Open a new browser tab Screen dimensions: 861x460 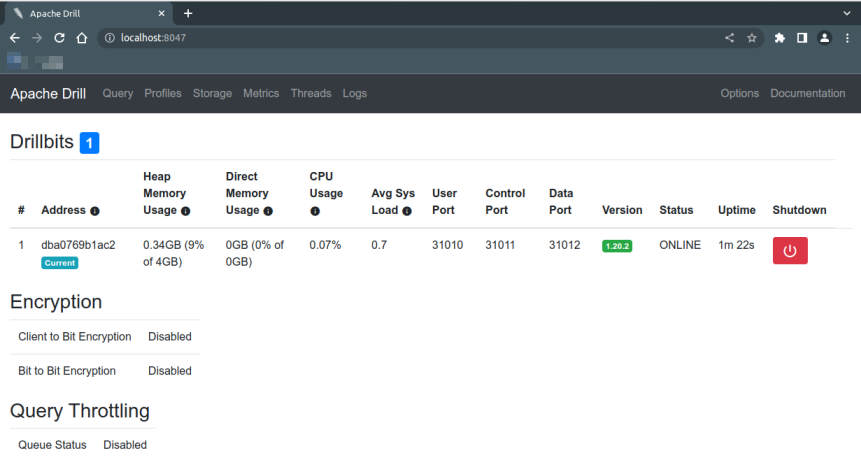[188, 13]
